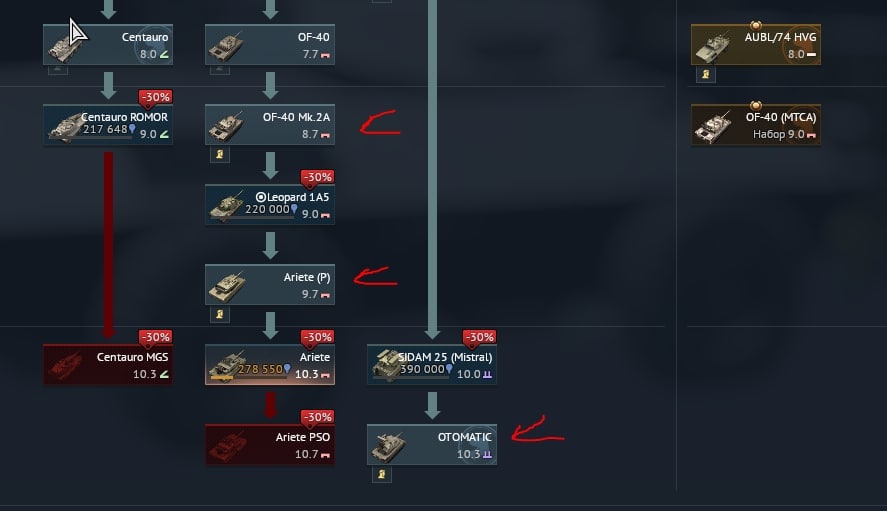Click the gold badge under OF-40 Mk.2A

[220, 154]
